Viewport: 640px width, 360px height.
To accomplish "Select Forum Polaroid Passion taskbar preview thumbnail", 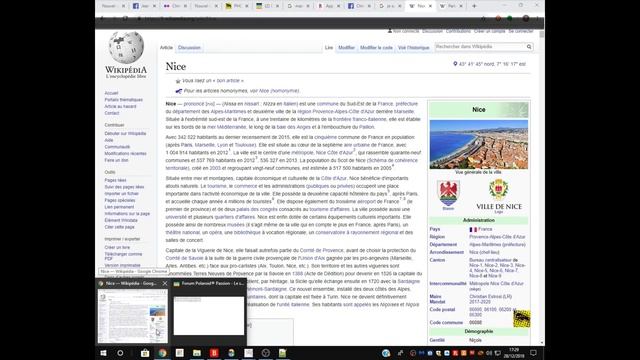I will (x=209, y=316).
